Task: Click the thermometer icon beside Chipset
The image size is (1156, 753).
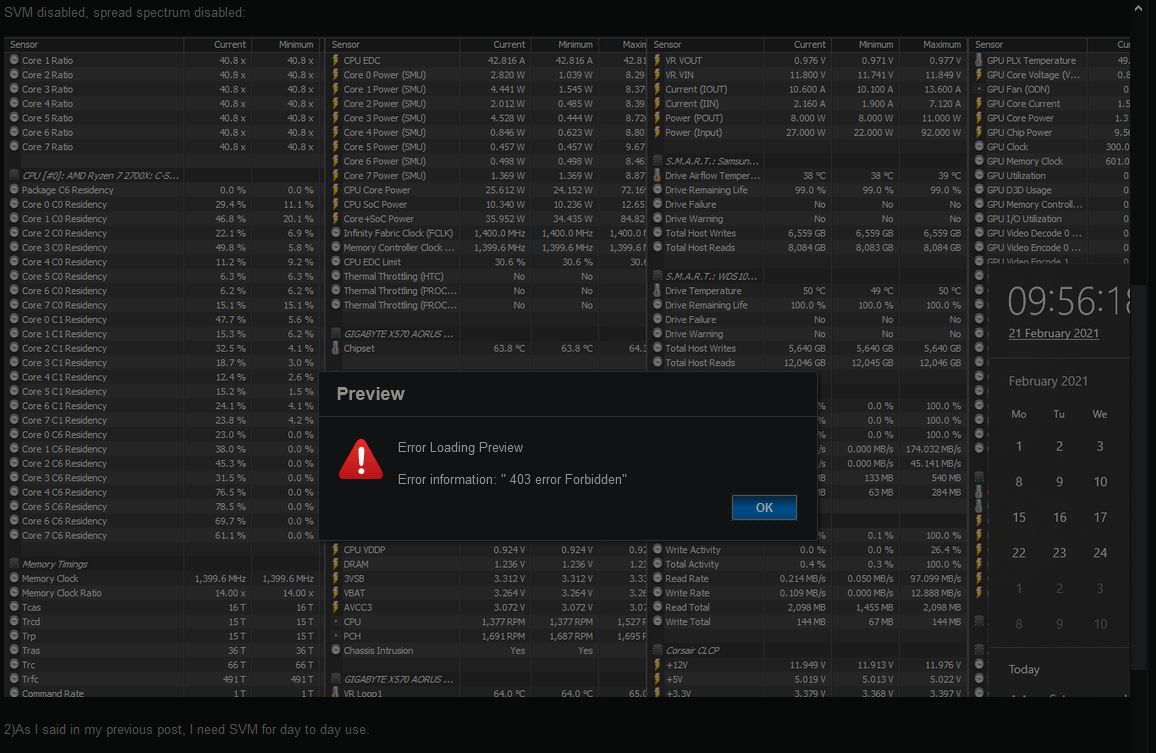Action: pyautogui.click(x=335, y=348)
